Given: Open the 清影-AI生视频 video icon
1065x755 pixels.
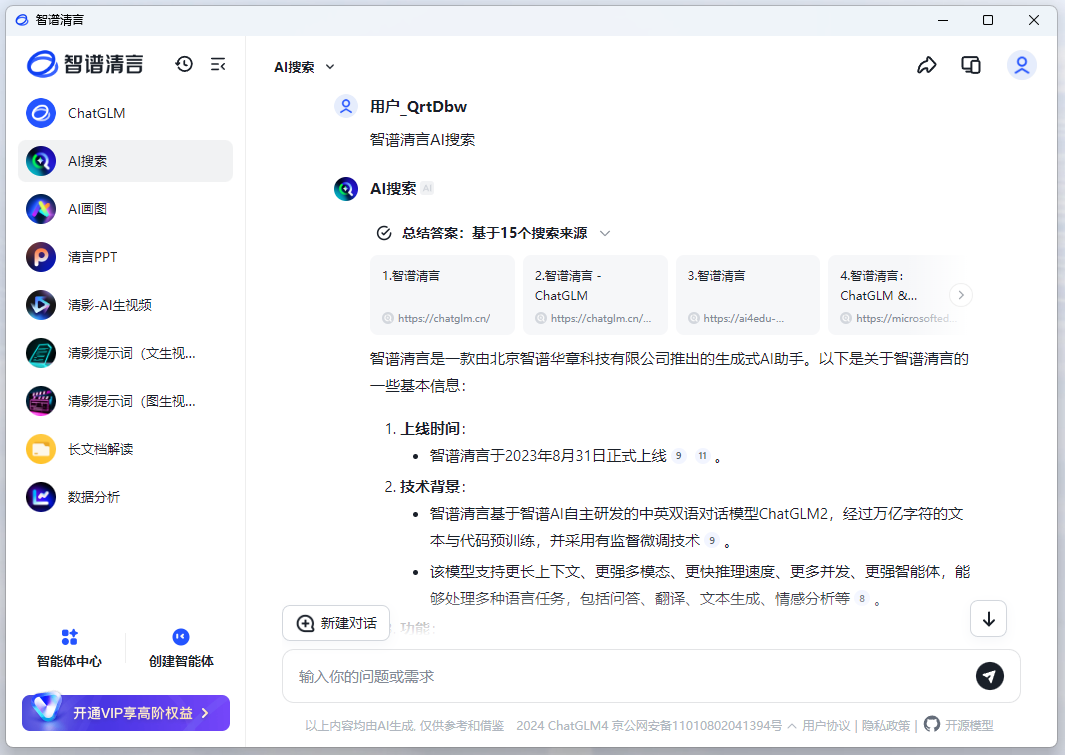Looking at the screenshot, I should 41,305.
